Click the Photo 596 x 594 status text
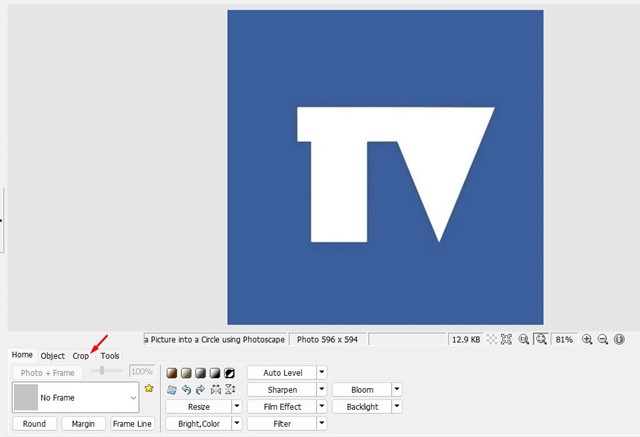Screen dimensions: 640x437 coord(327,339)
